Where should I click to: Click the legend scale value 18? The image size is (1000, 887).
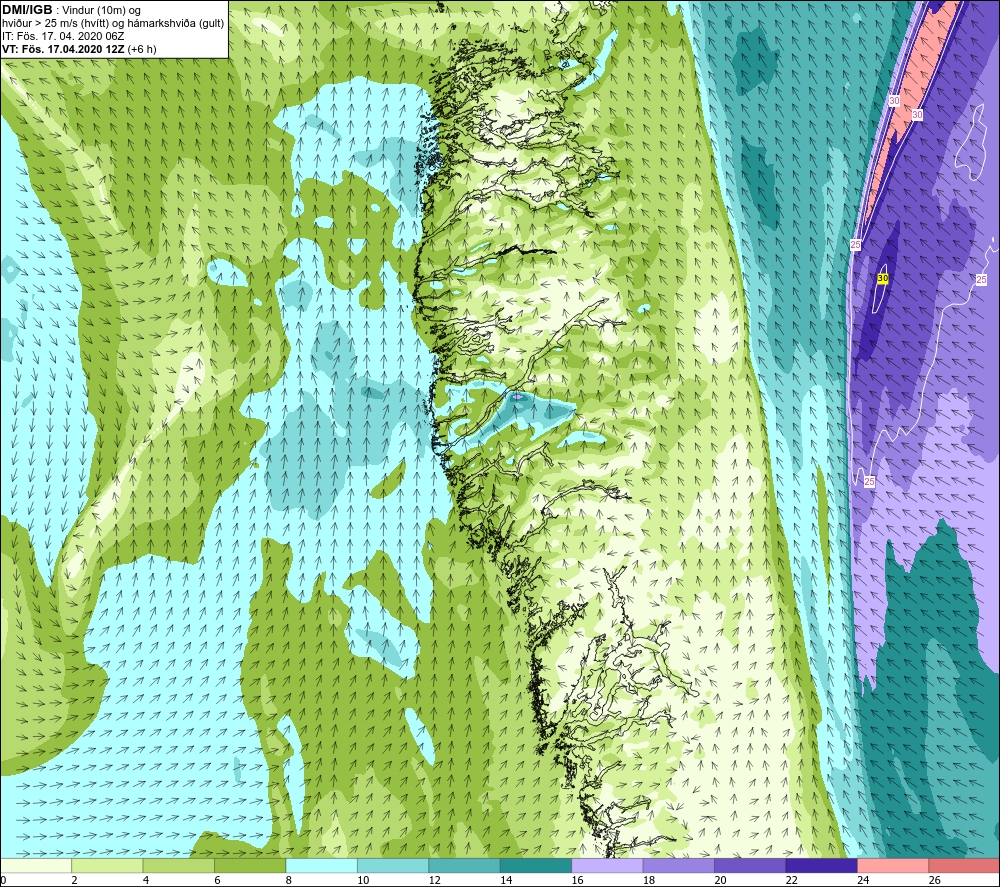coord(649,881)
